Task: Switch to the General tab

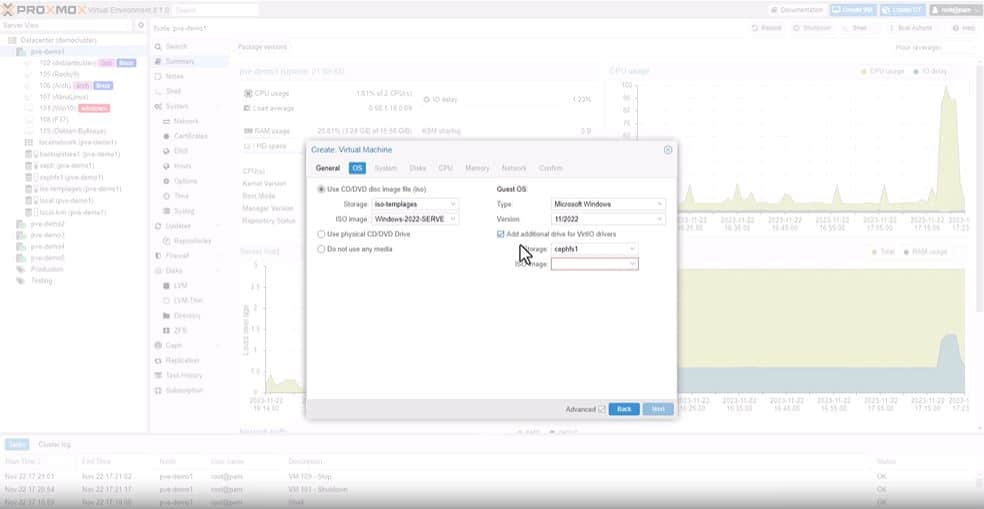Action: [328, 168]
